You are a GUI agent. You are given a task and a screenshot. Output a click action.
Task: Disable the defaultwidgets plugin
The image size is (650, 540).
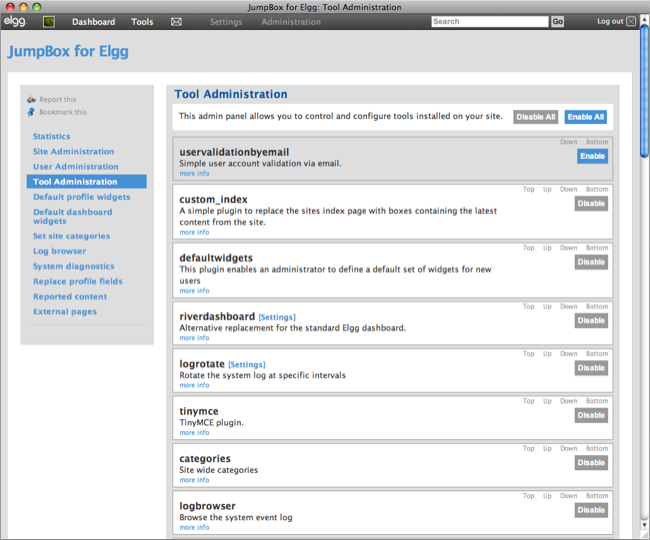tap(591, 262)
